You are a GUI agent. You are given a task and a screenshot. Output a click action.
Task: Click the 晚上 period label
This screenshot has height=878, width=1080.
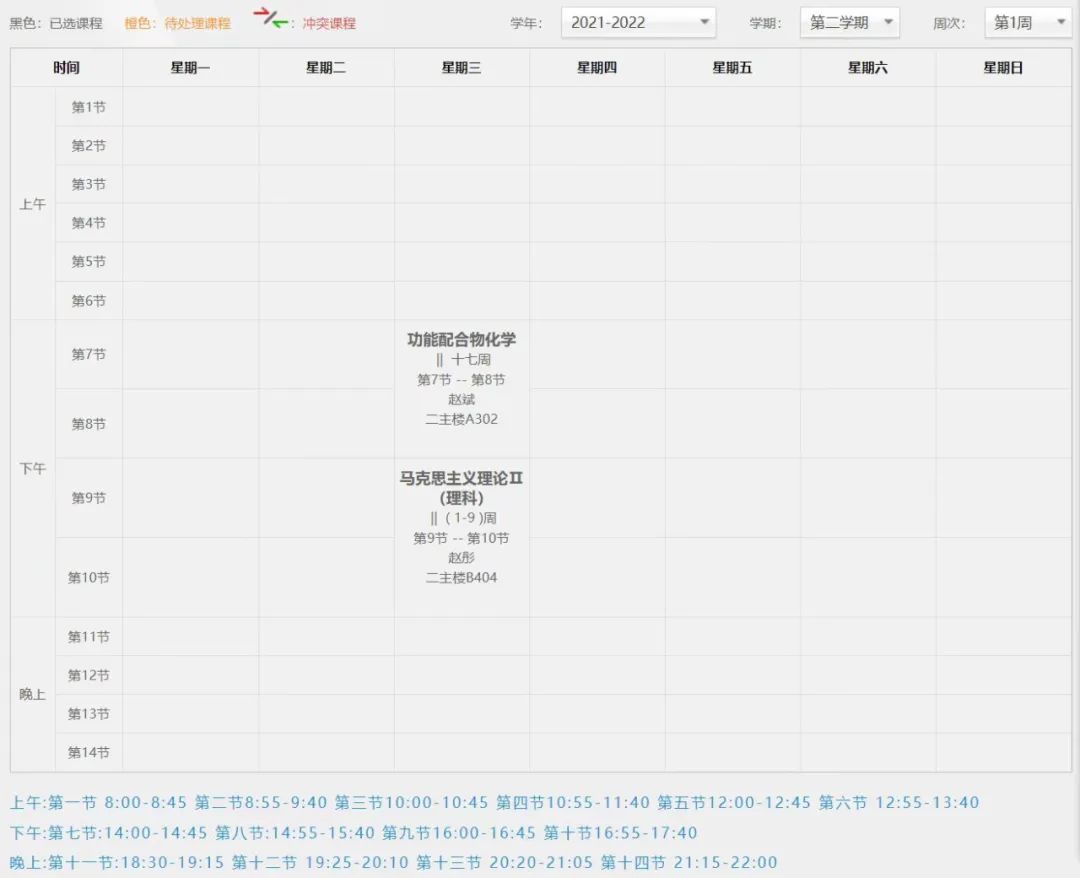[x=33, y=694]
